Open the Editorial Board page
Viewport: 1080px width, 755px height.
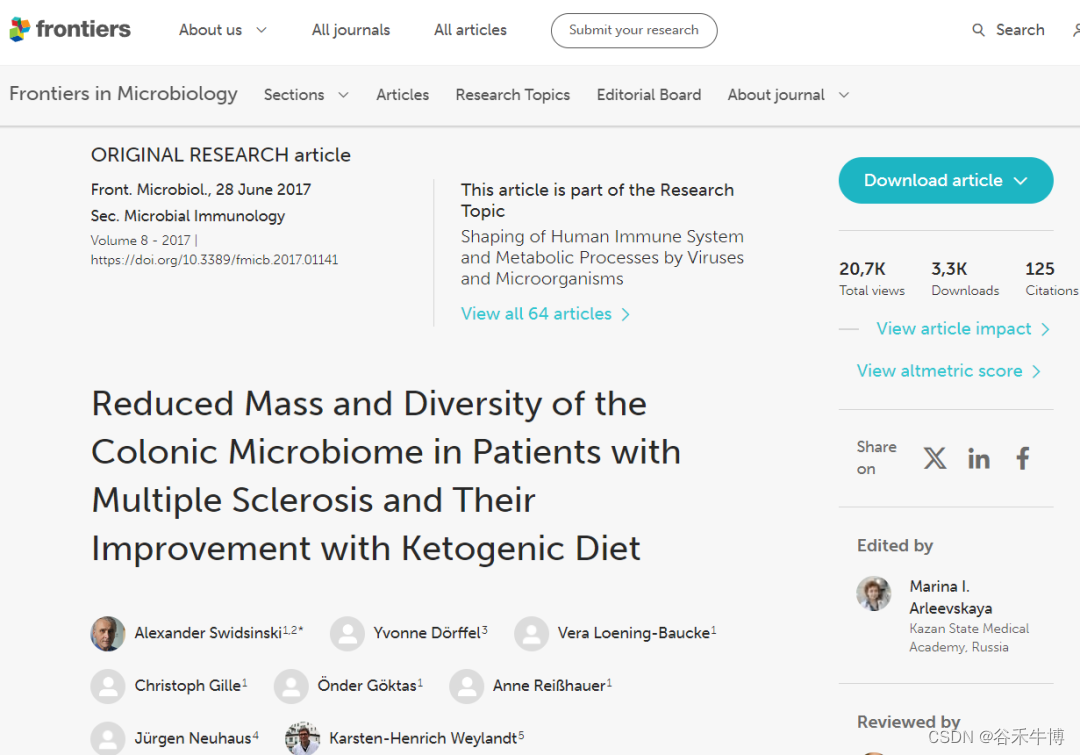(649, 95)
